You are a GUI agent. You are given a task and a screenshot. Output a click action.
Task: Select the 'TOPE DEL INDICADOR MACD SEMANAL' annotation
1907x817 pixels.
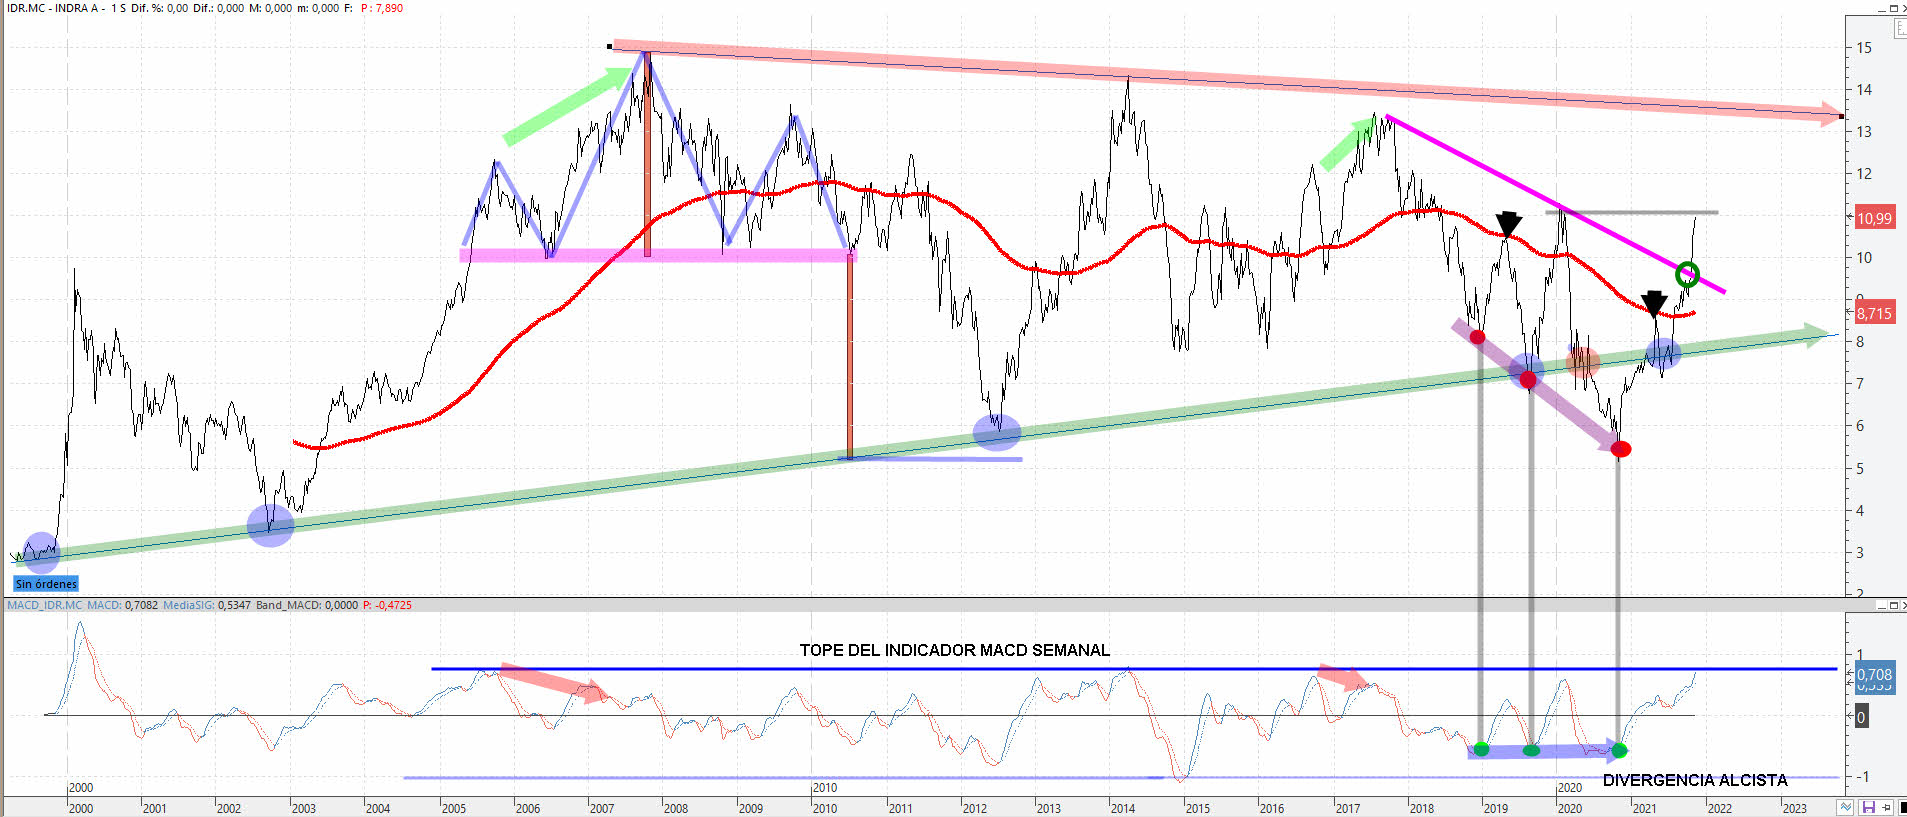coord(954,650)
